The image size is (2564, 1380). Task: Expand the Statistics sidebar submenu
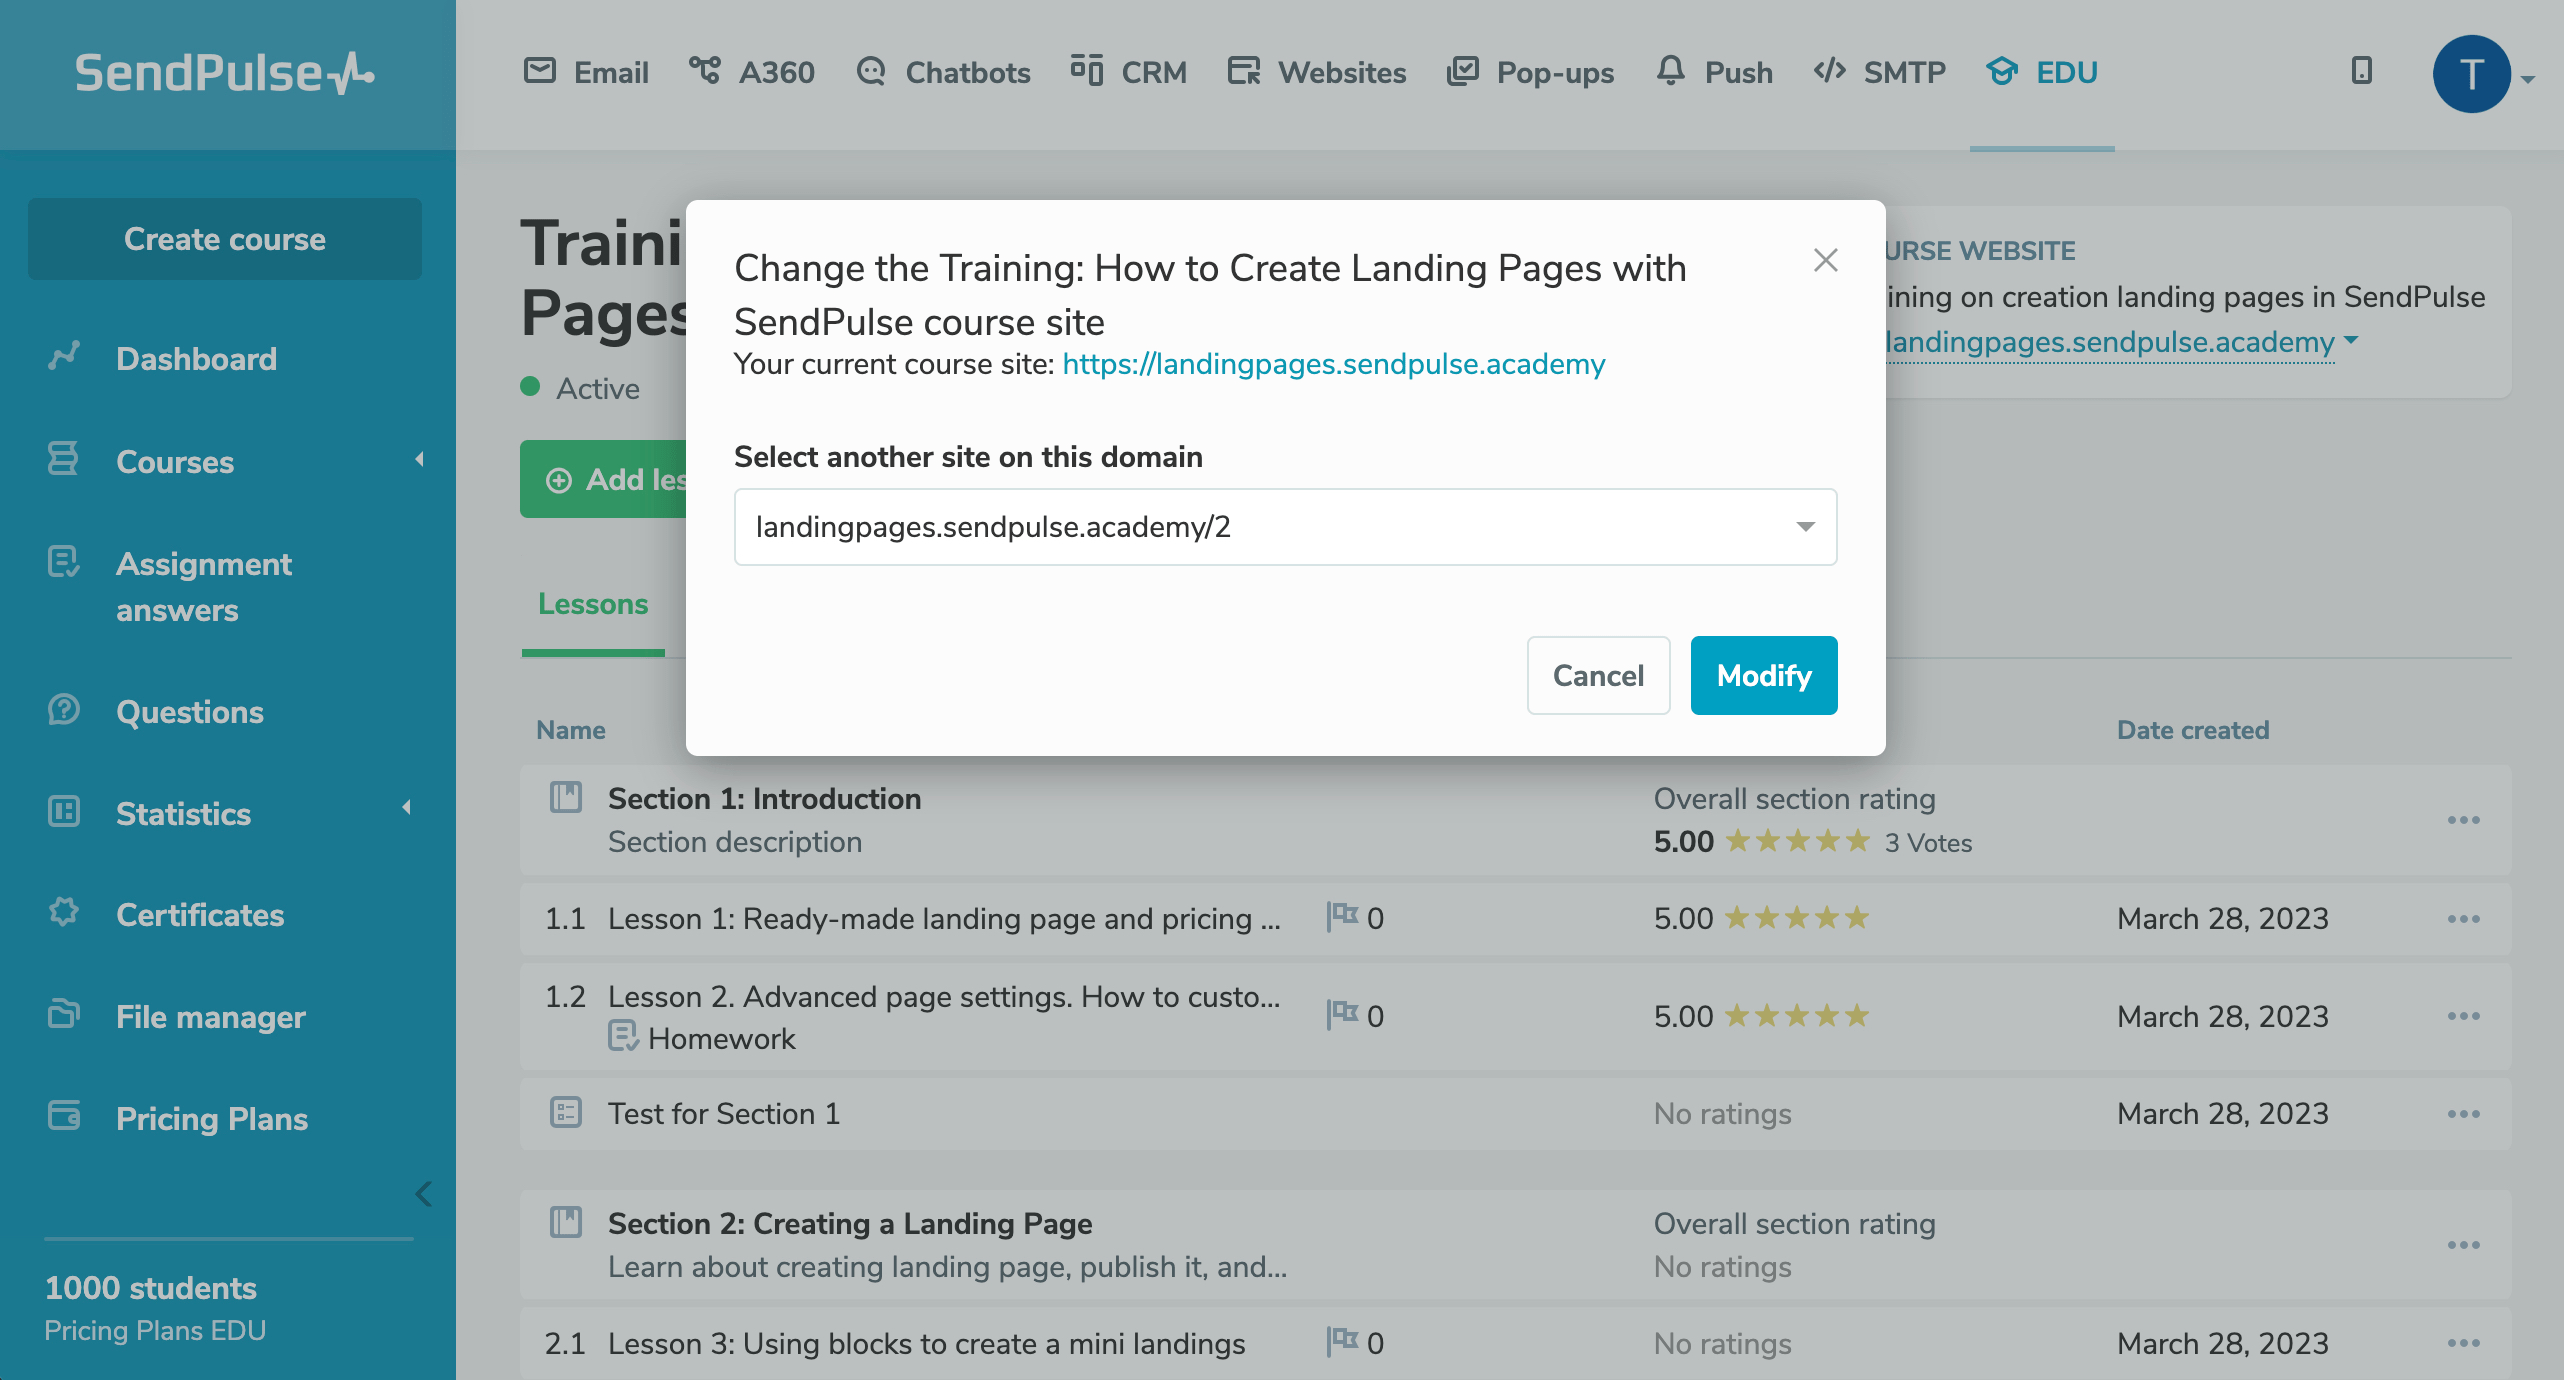point(406,808)
